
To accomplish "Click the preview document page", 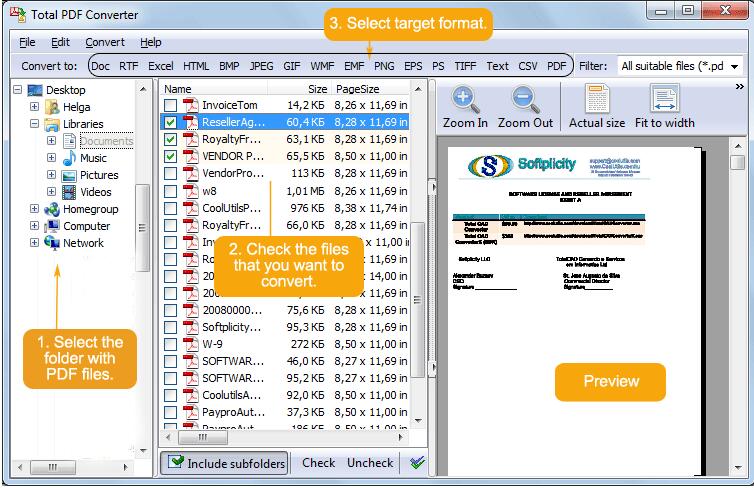I will click(x=574, y=312).
